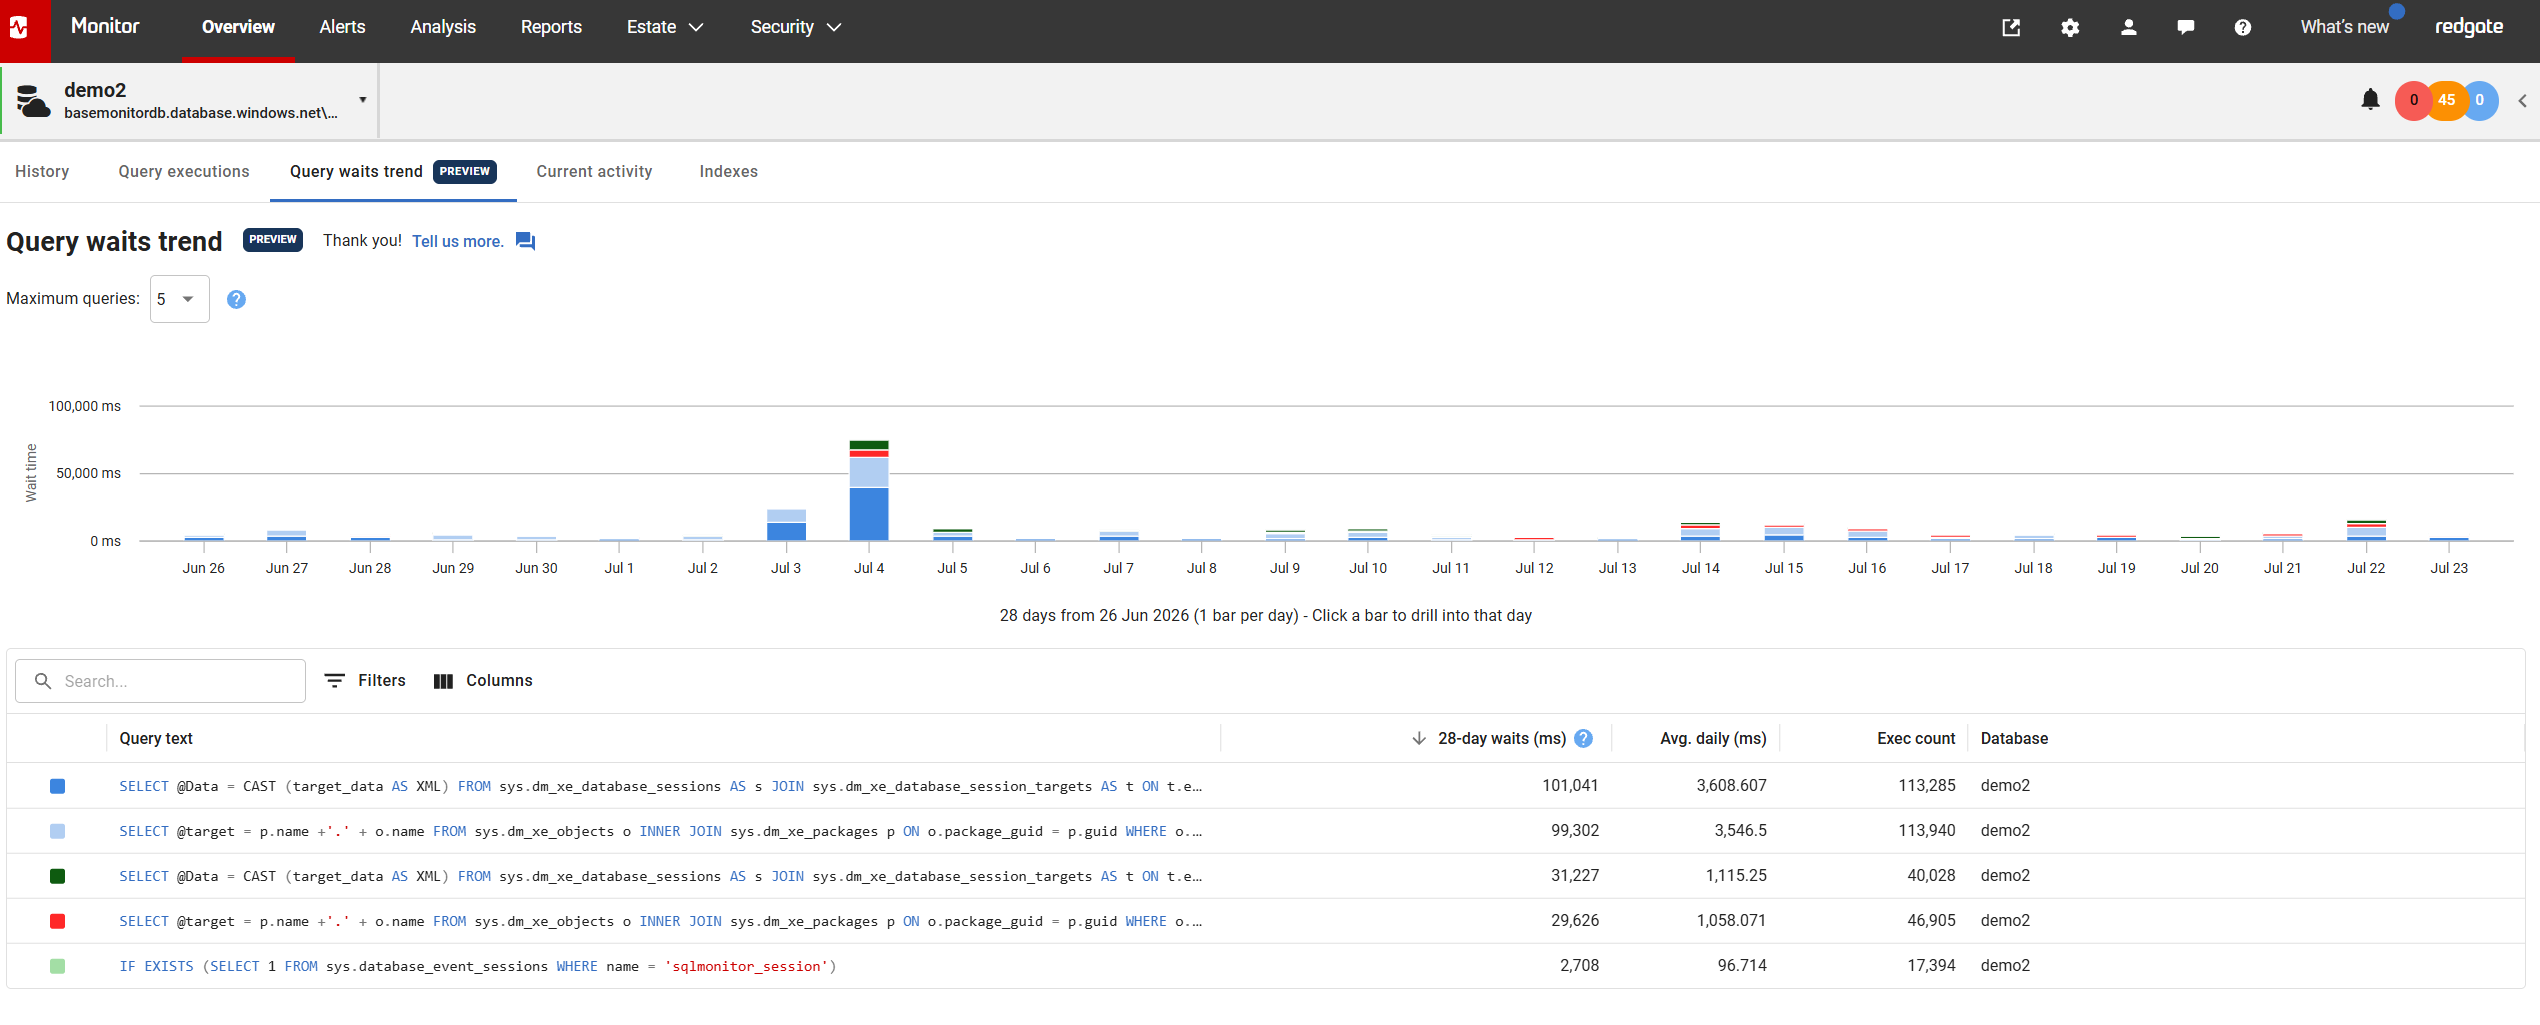Click the red alert count badge

pyautogui.click(x=2413, y=100)
